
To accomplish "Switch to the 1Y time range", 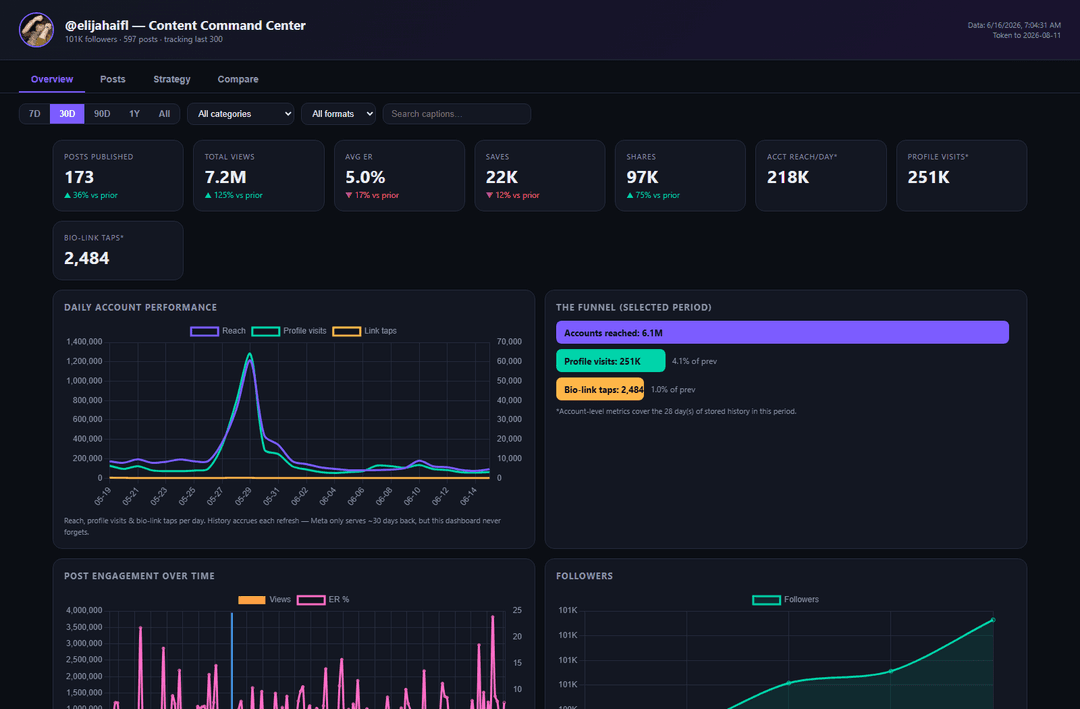I will coord(134,114).
